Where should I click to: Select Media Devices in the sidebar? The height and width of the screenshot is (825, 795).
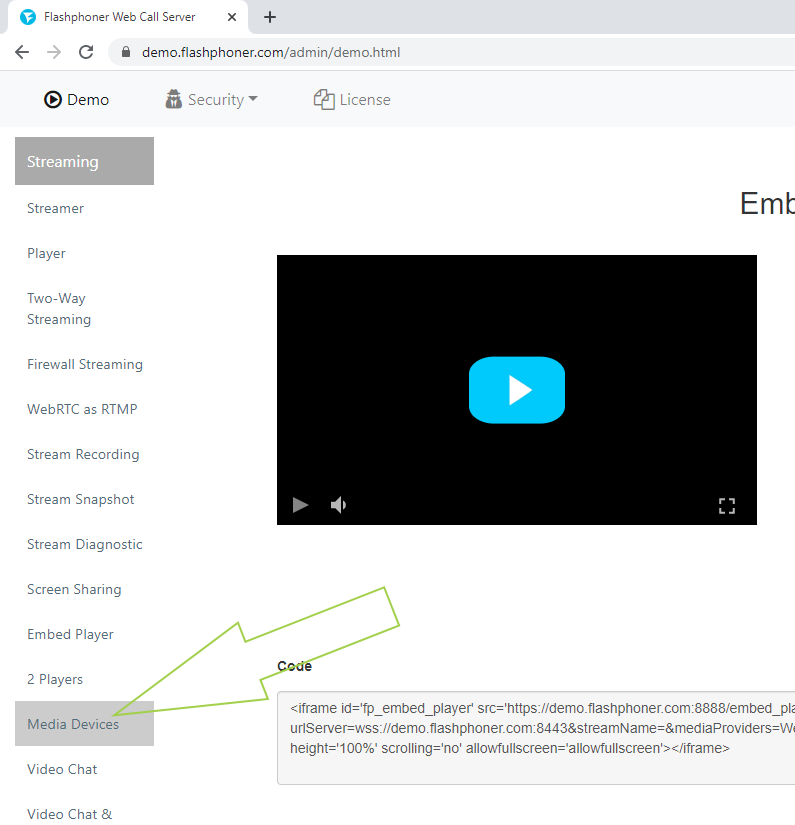coord(84,723)
